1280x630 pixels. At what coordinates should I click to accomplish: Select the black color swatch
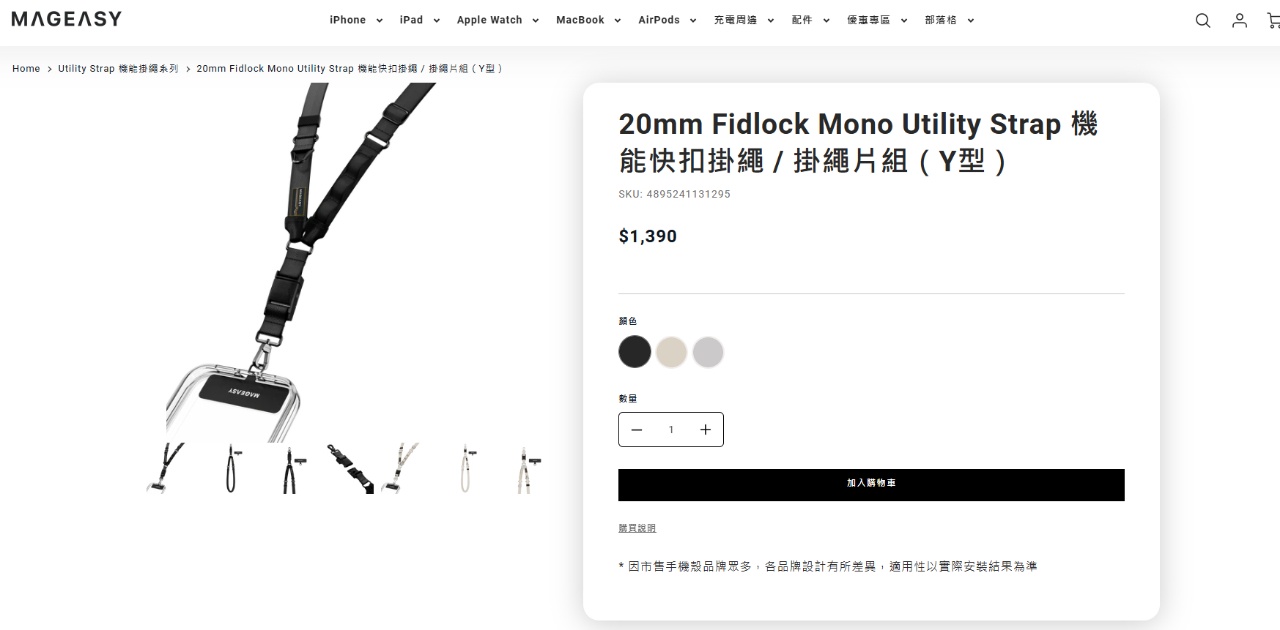(635, 352)
